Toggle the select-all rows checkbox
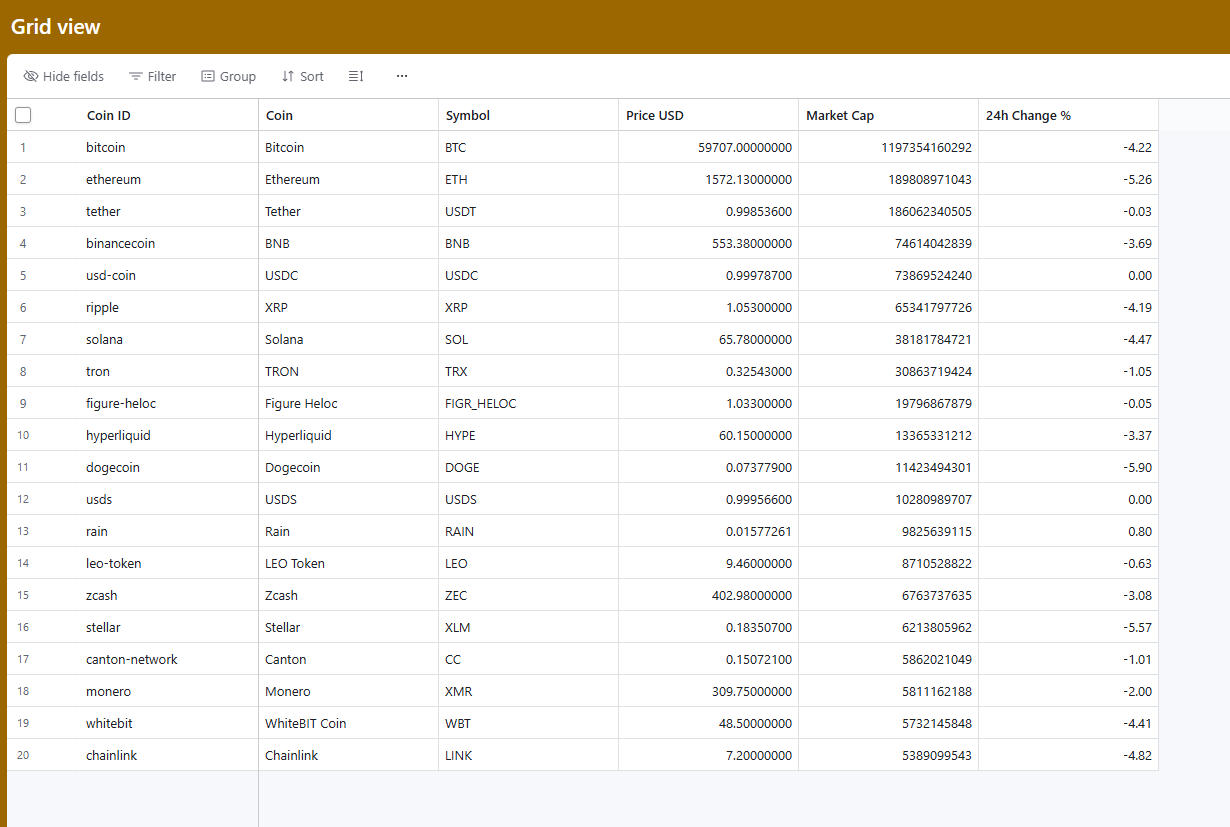 click(23, 115)
